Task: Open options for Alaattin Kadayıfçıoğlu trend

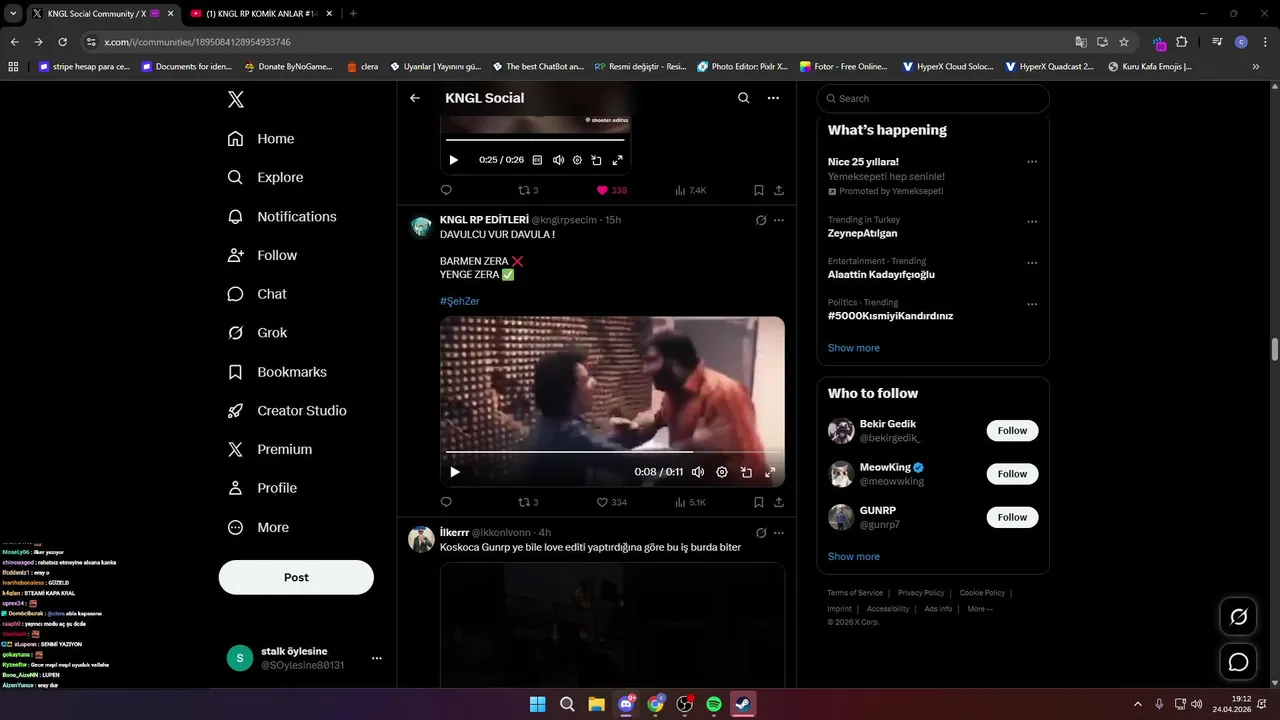Action: pos(1032,263)
